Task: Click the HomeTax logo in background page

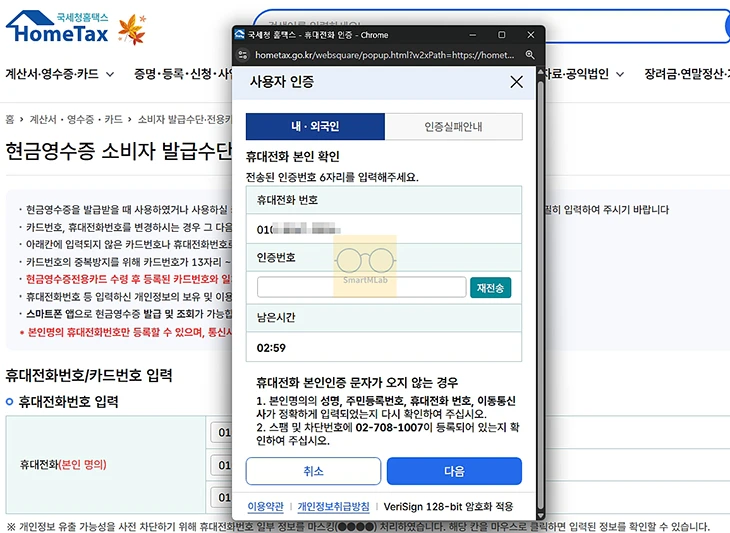Action: click(57, 28)
